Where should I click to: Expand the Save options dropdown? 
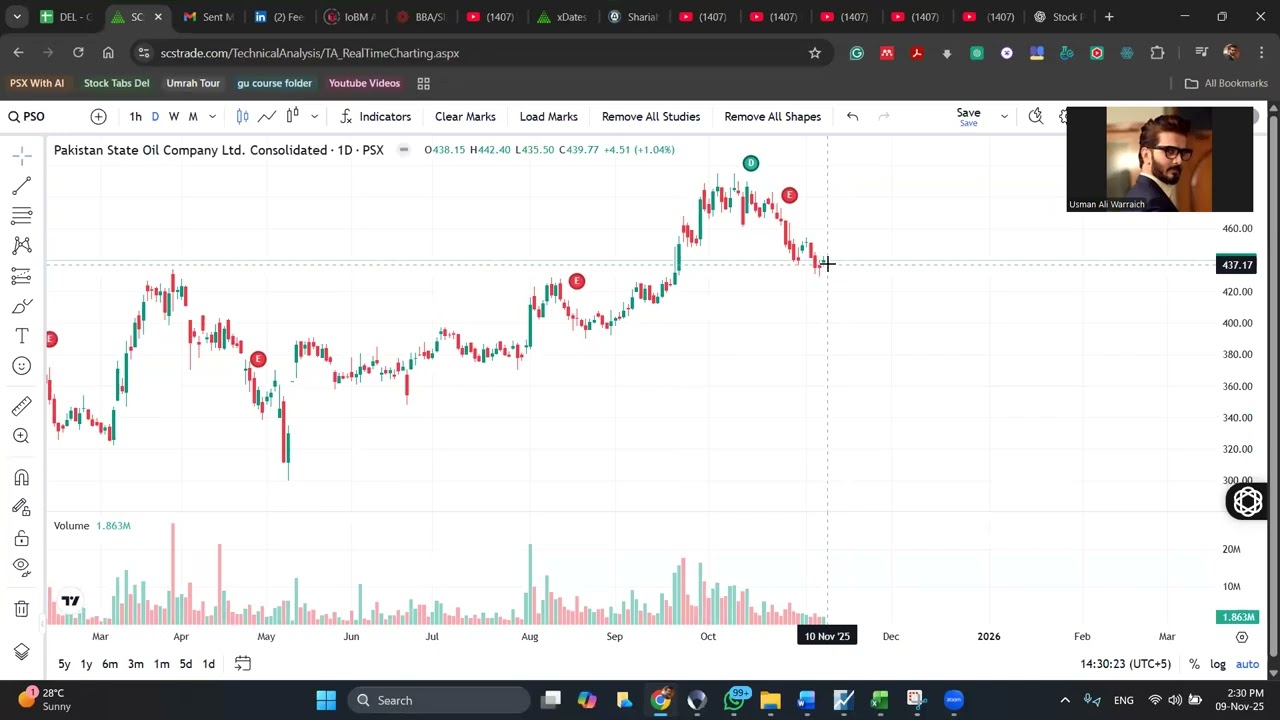(1004, 117)
